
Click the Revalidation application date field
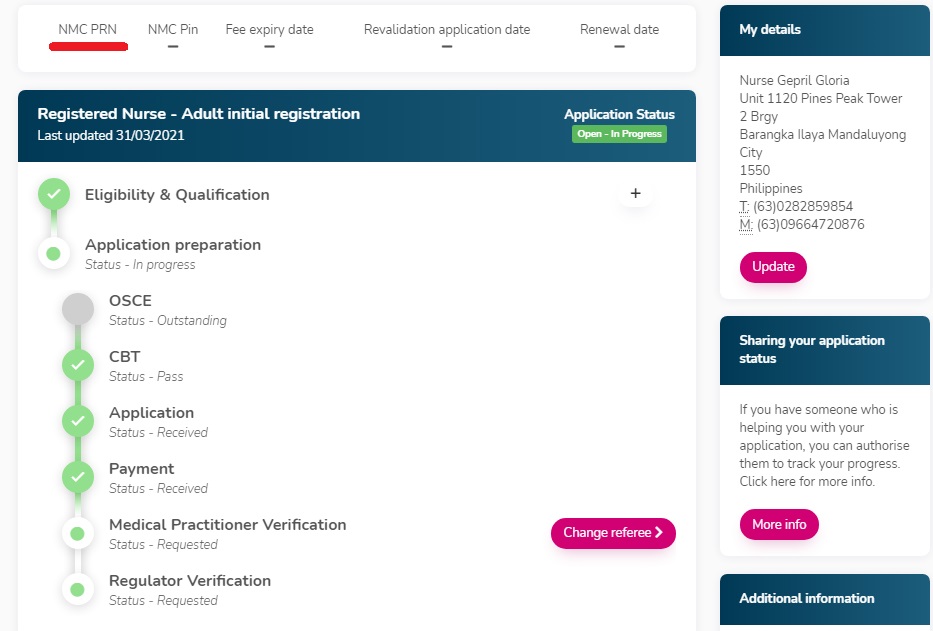(x=447, y=30)
